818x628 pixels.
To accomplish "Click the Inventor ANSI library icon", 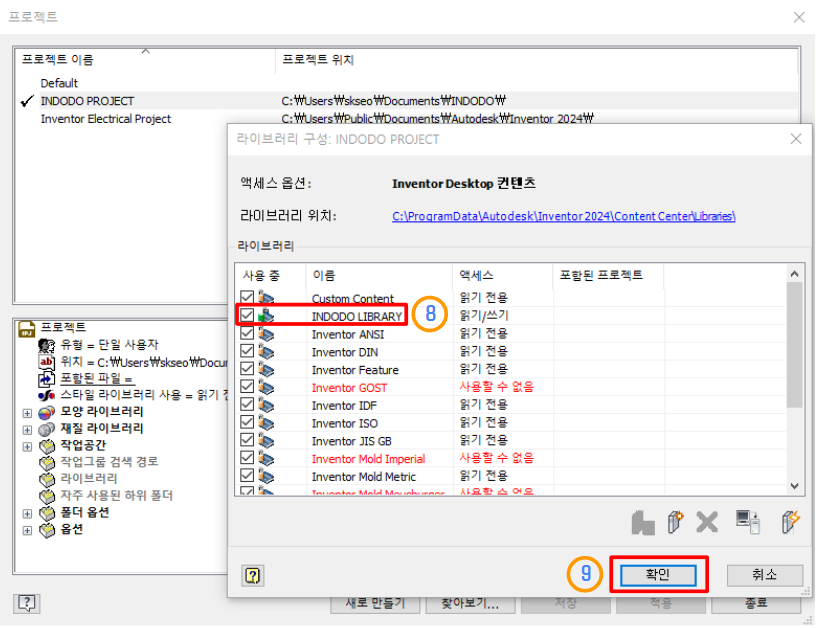I will [266, 334].
